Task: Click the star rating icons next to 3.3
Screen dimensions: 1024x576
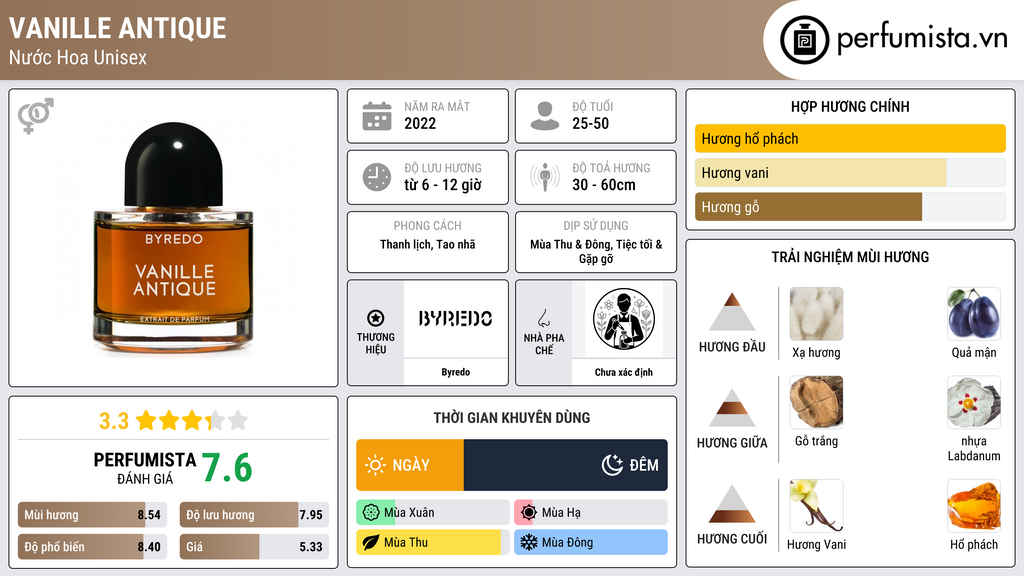Action: (x=192, y=420)
